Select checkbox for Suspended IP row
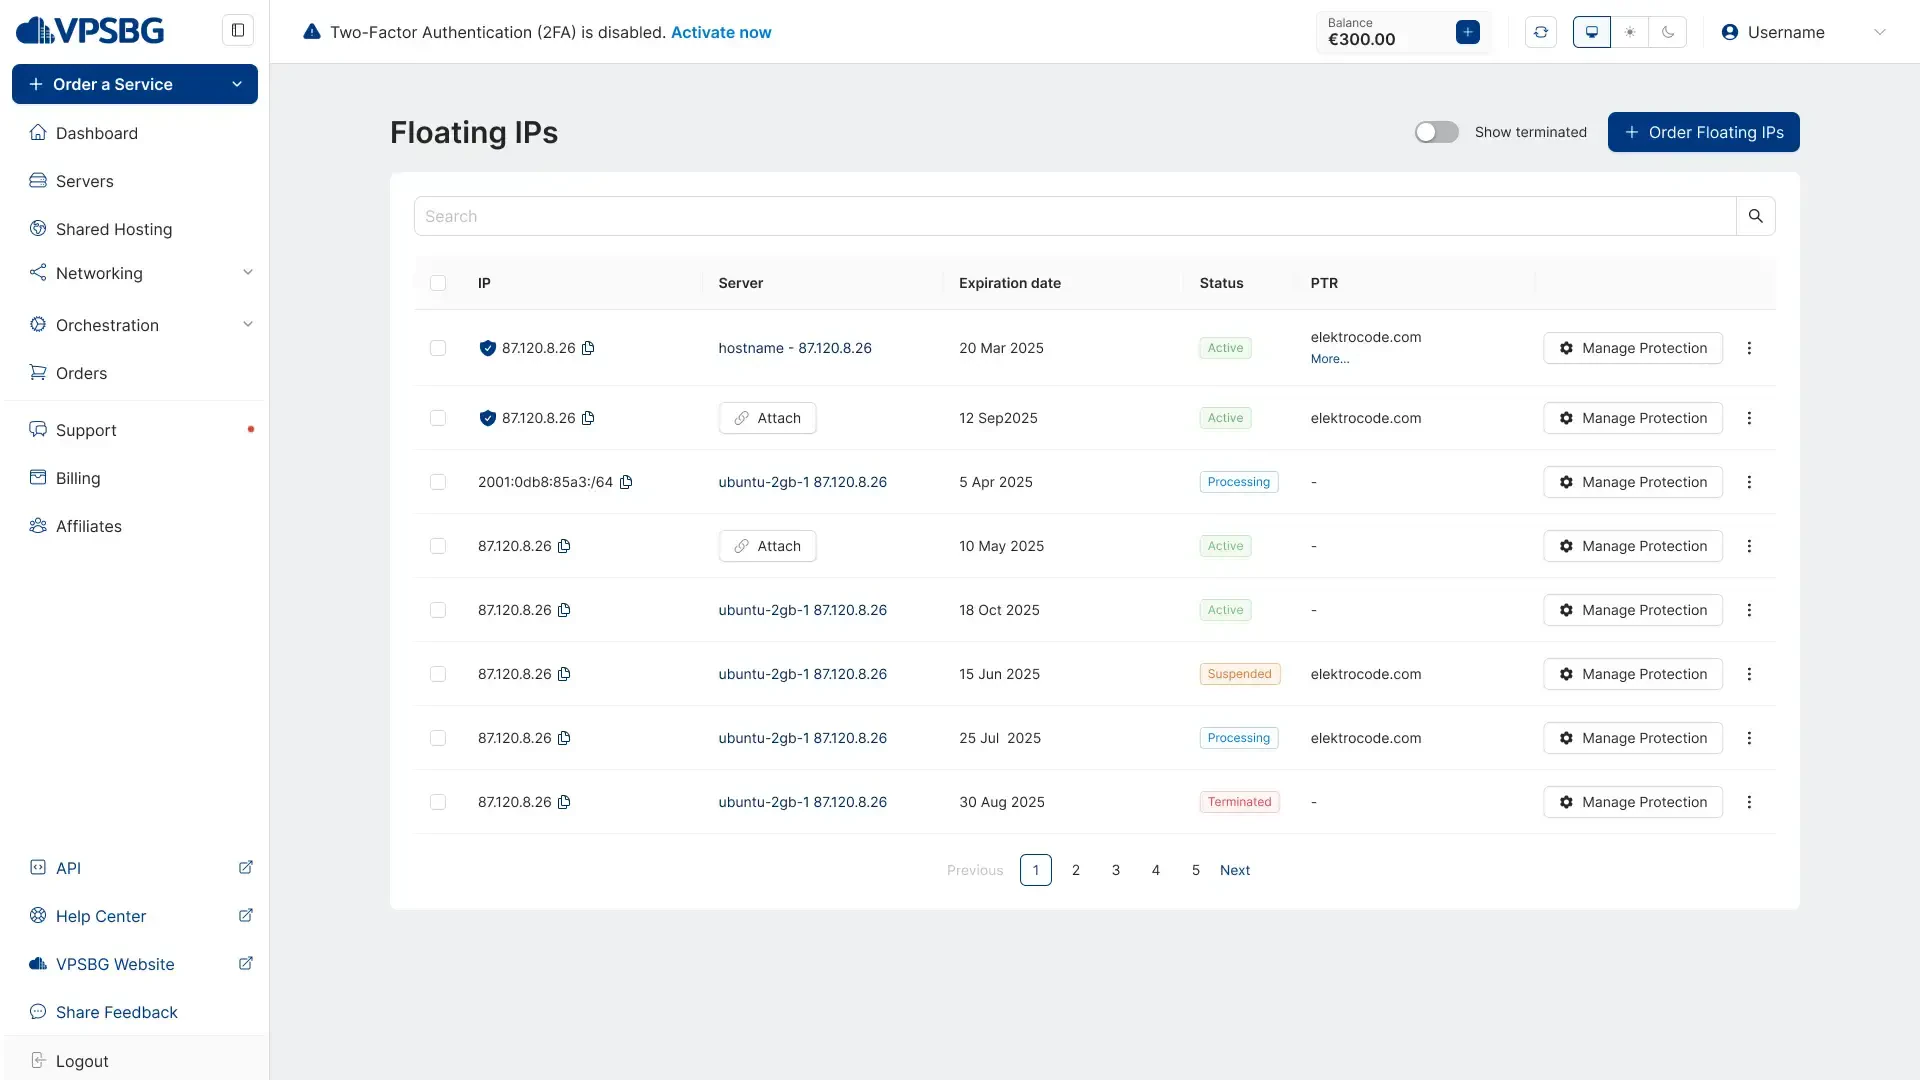This screenshot has width=1920, height=1080. (438, 674)
